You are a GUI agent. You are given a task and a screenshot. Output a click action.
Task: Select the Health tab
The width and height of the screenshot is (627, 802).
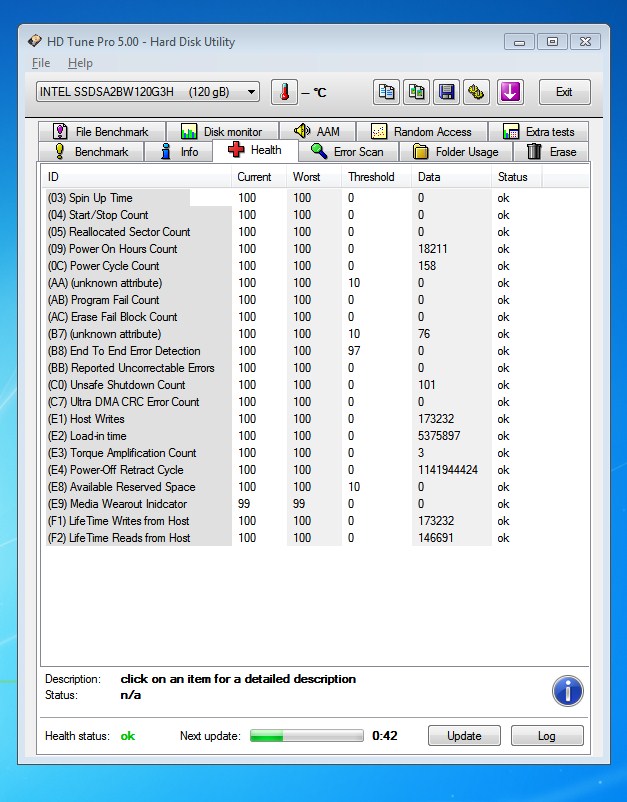tap(255, 150)
